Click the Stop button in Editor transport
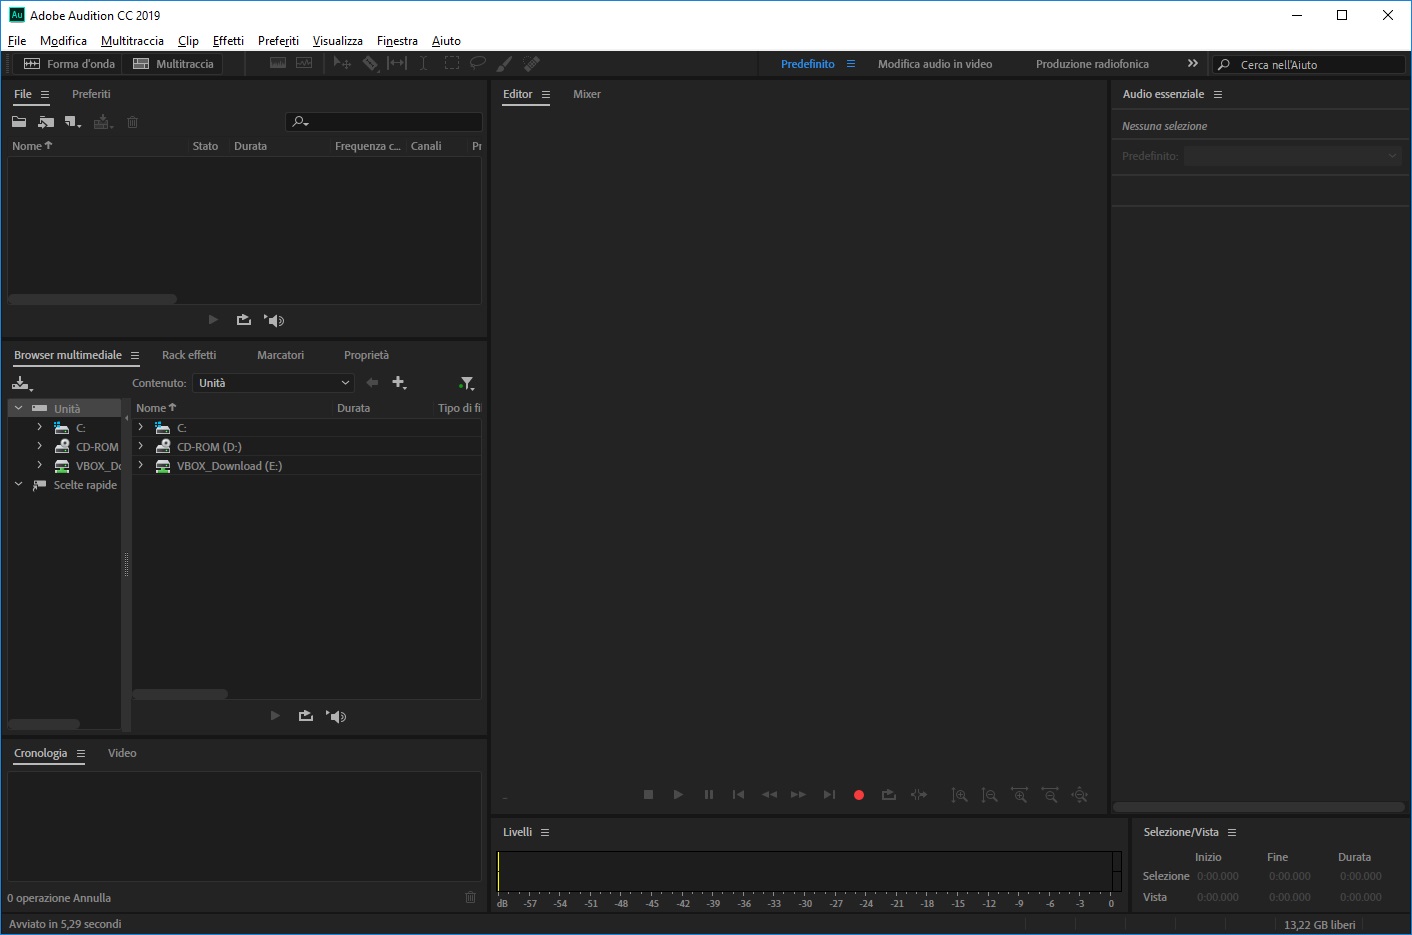This screenshot has height=935, width=1412. tap(648, 795)
